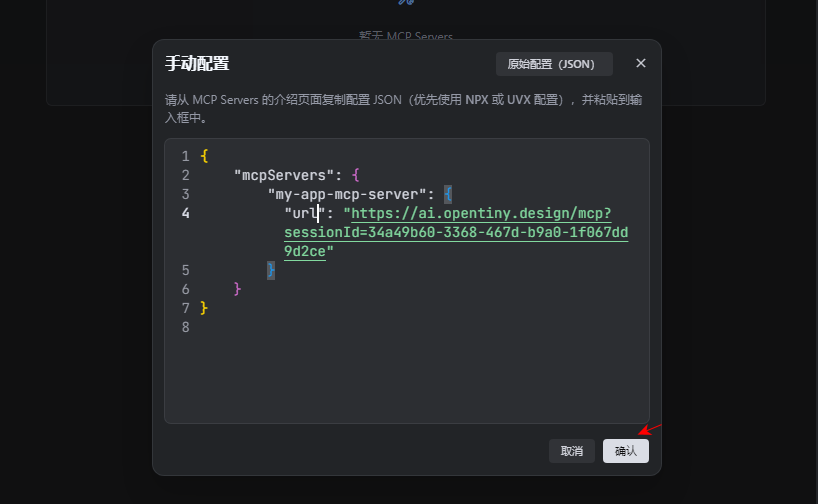Click the closing yellow brace on line 7
Viewport: 818px width, 504px height.
[x=204, y=308]
